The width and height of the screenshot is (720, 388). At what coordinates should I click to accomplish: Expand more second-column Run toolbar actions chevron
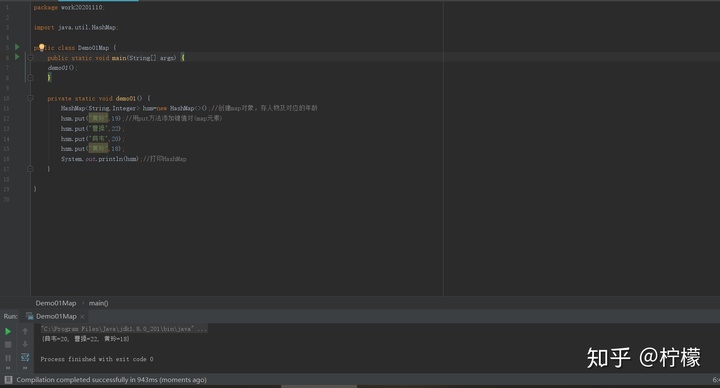(x=25, y=368)
